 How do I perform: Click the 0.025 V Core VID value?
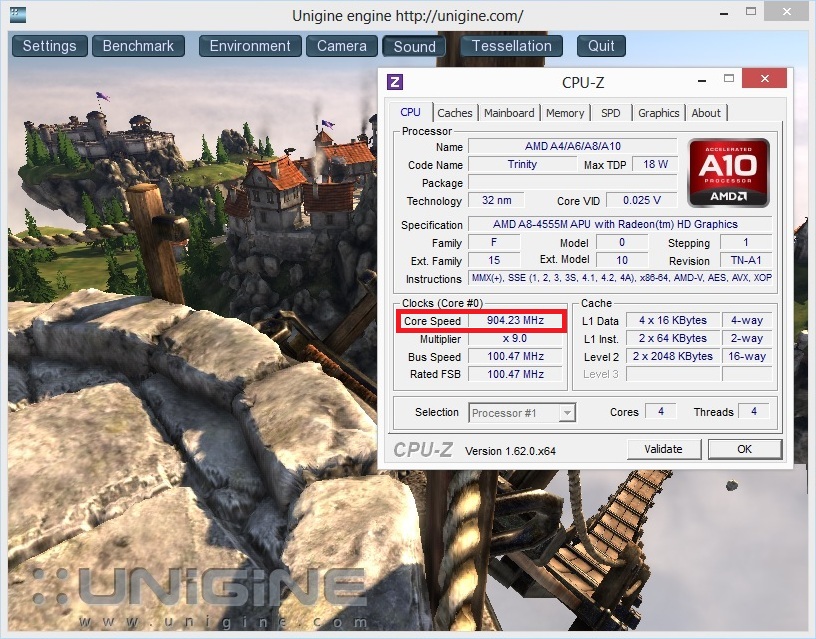tap(642, 200)
